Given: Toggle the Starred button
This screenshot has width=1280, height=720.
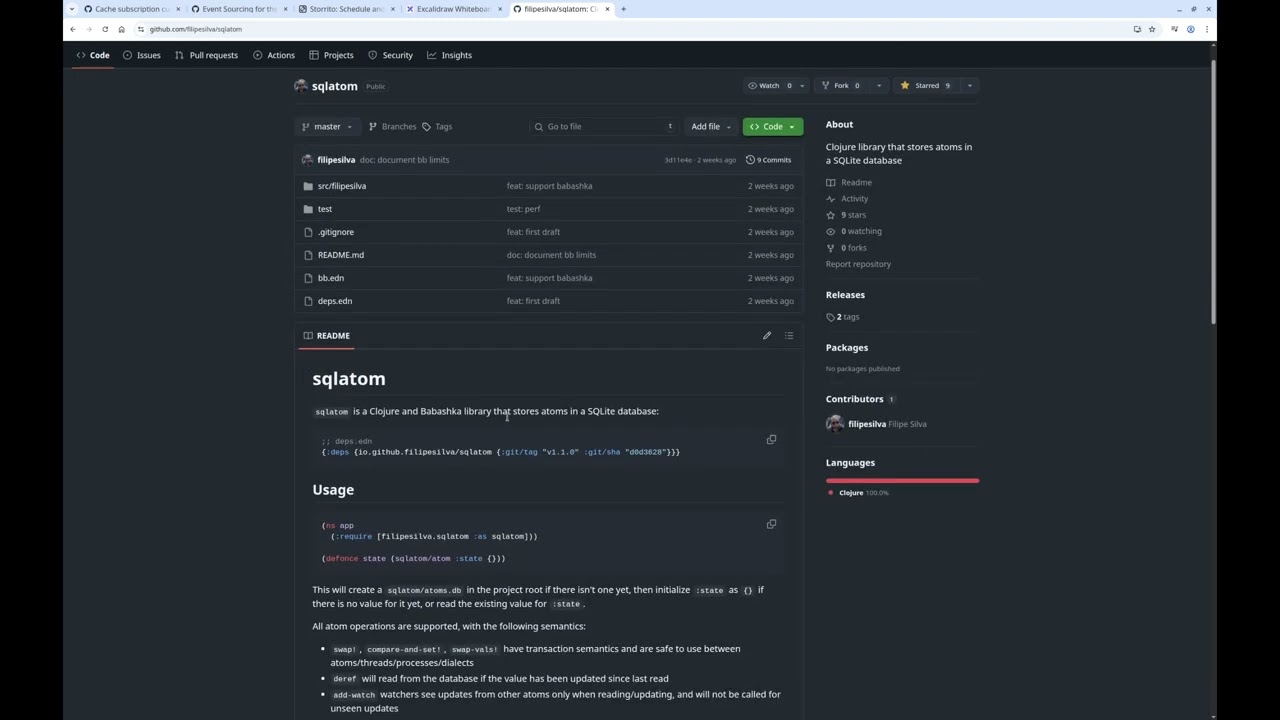Looking at the screenshot, I should tap(926, 86).
